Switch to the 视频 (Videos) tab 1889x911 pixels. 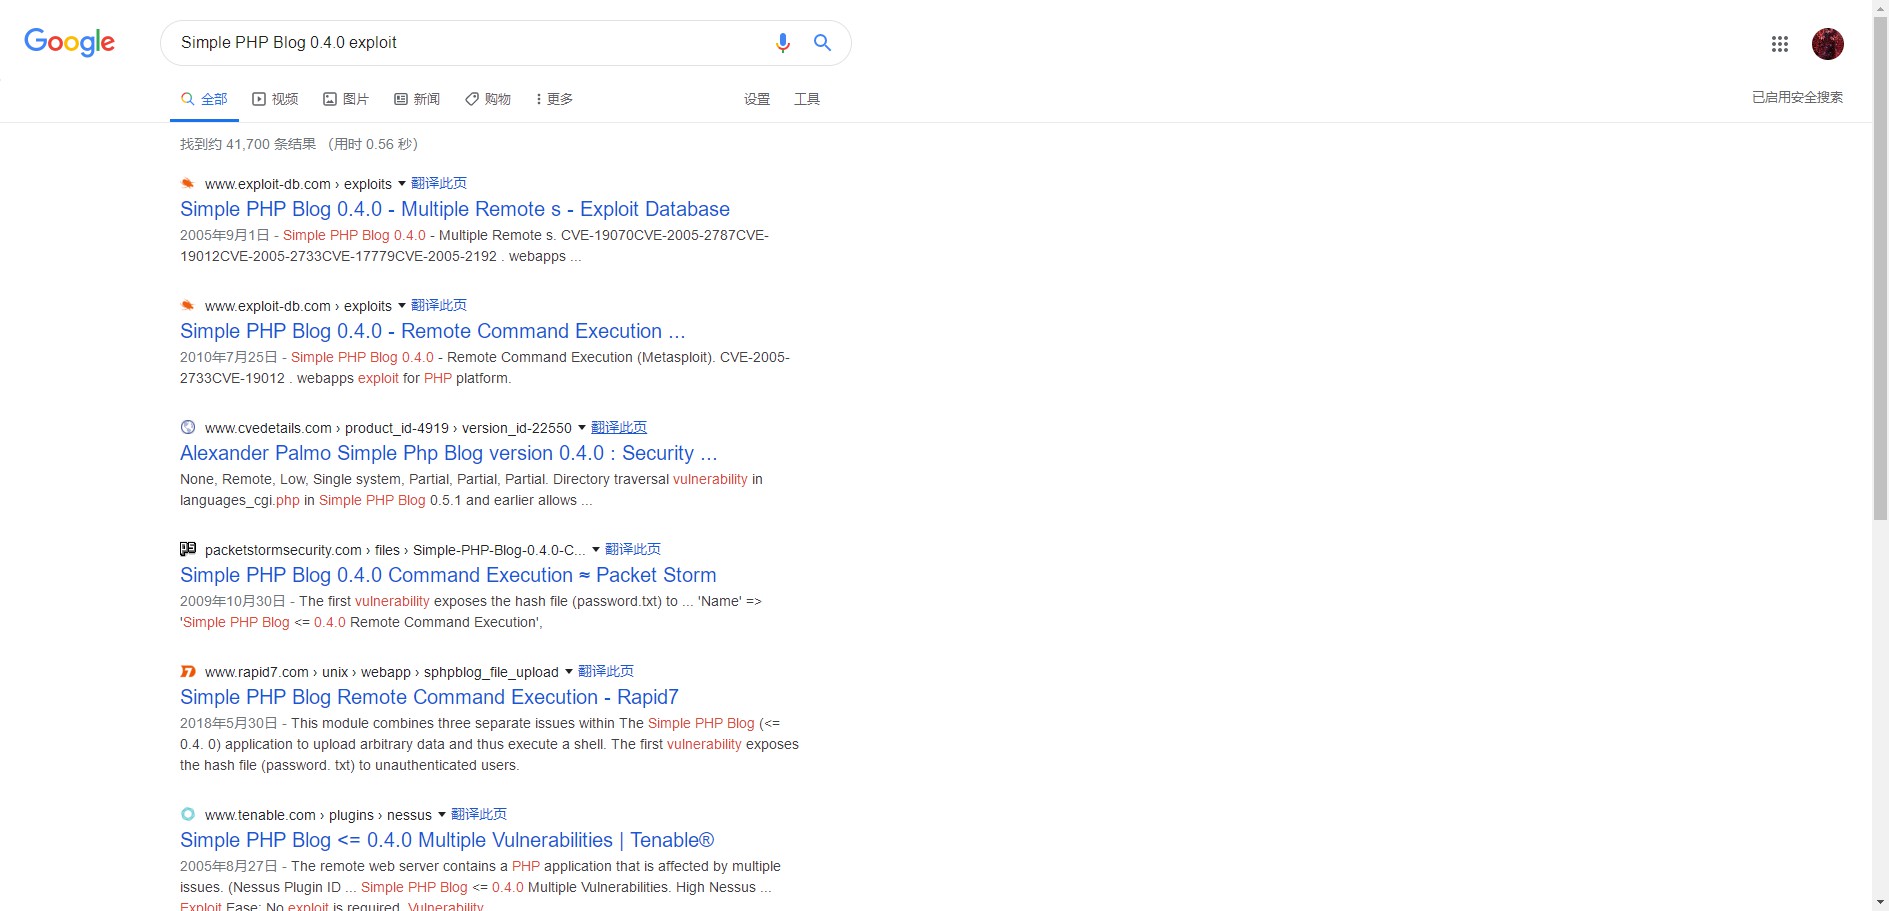275,99
